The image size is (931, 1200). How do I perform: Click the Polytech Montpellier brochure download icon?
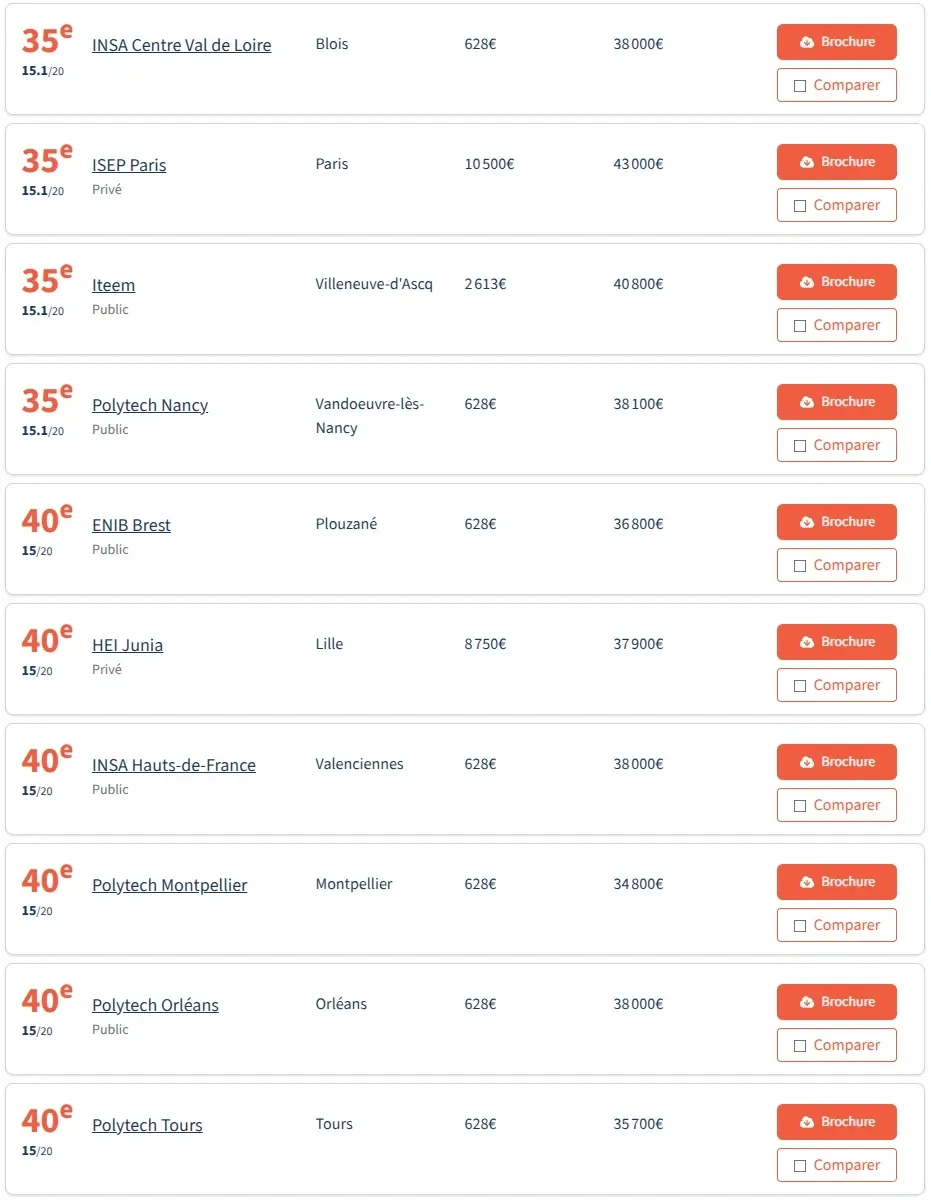tap(807, 883)
